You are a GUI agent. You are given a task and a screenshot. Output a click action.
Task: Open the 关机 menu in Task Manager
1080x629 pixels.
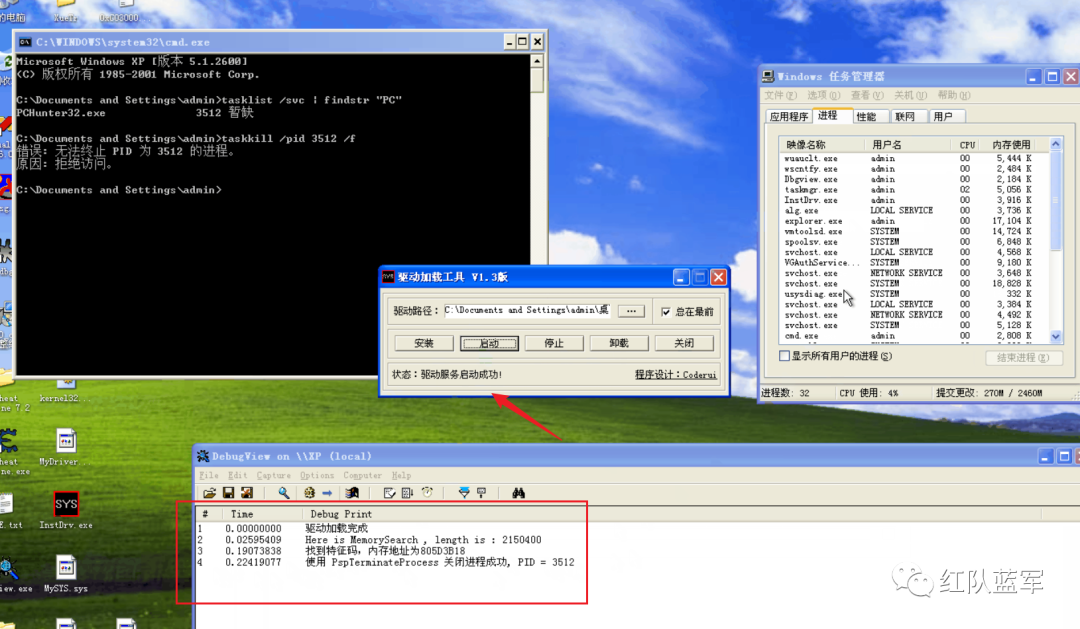click(911, 95)
